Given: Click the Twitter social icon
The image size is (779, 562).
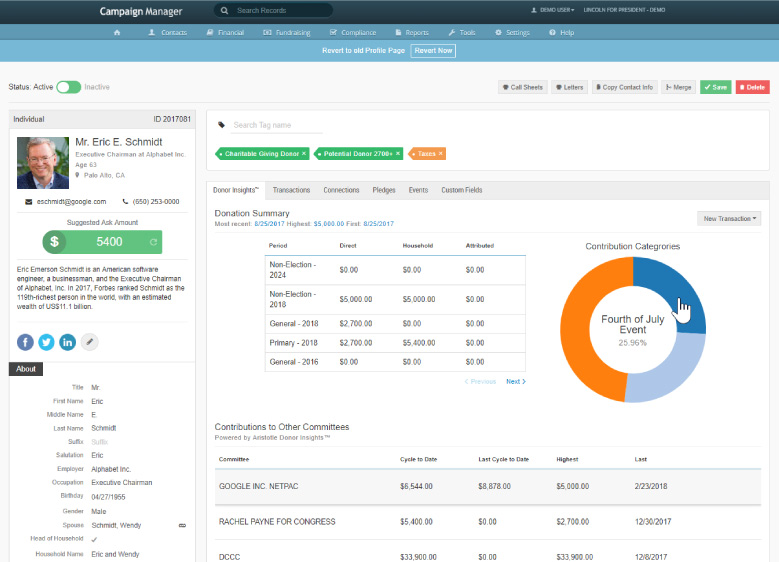Looking at the screenshot, I should [x=46, y=342].
